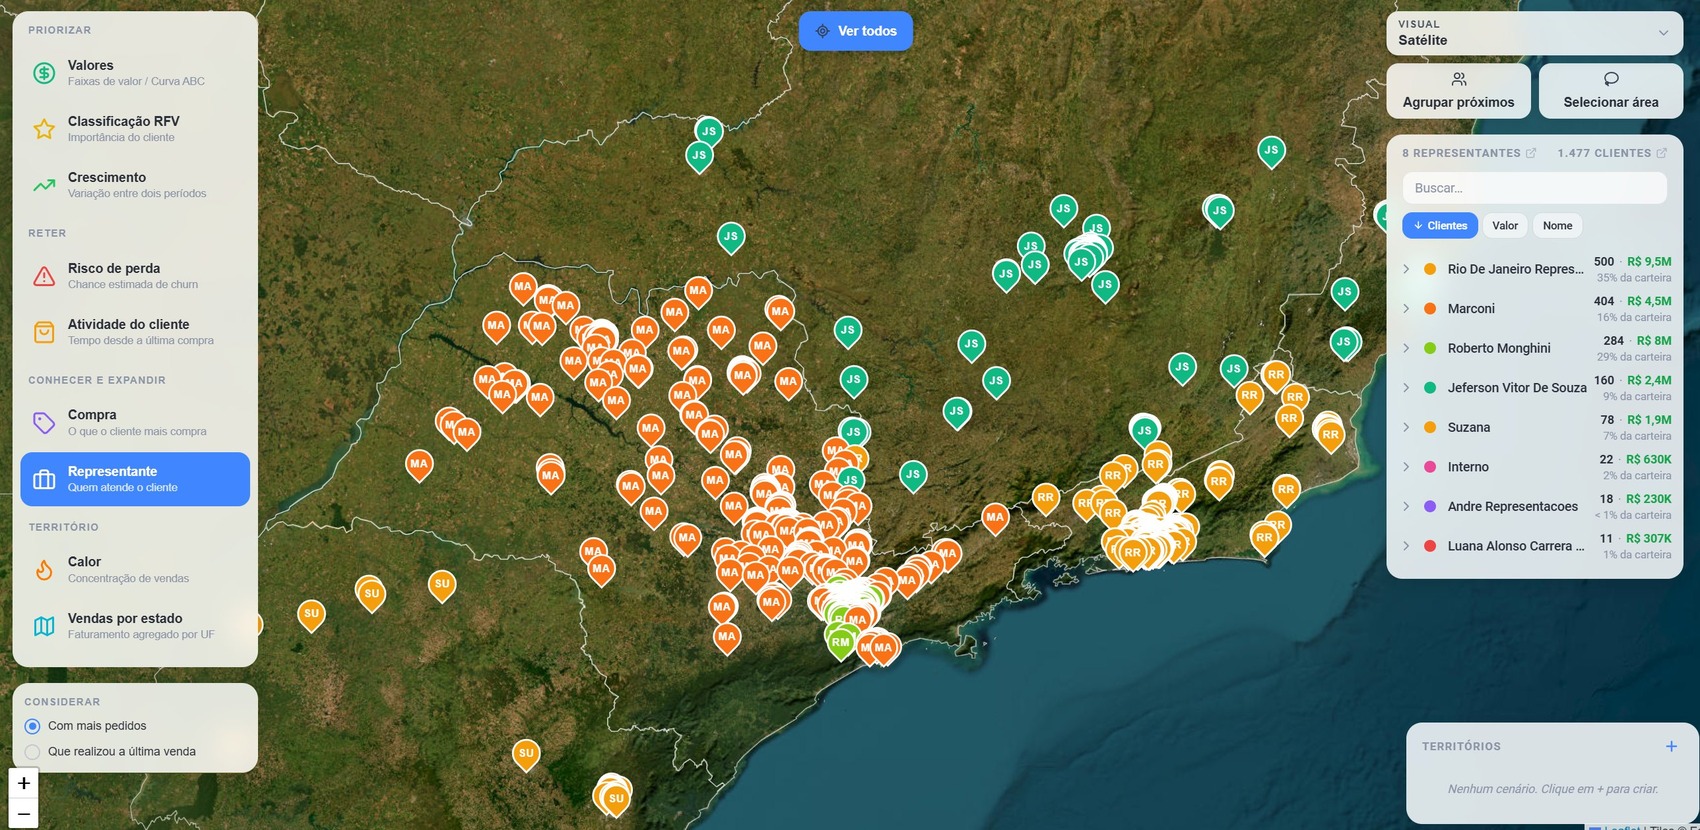The image size is (1700, 830).
Task: Click the Classificação RFV star icon
Action: tap(44, 129)
